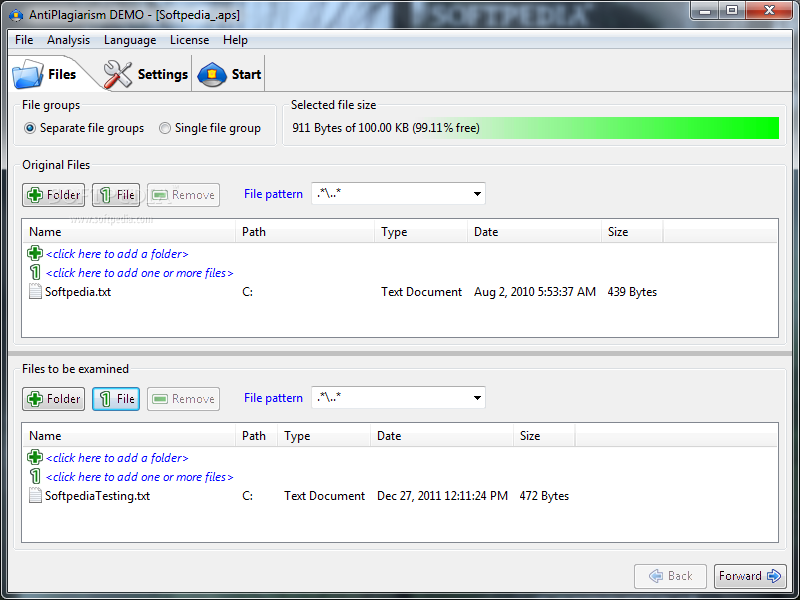The width and height of the screenshot is (800, 600).
Task: Click Remove button in Files to be examined
Action: (x=184, y=399)
